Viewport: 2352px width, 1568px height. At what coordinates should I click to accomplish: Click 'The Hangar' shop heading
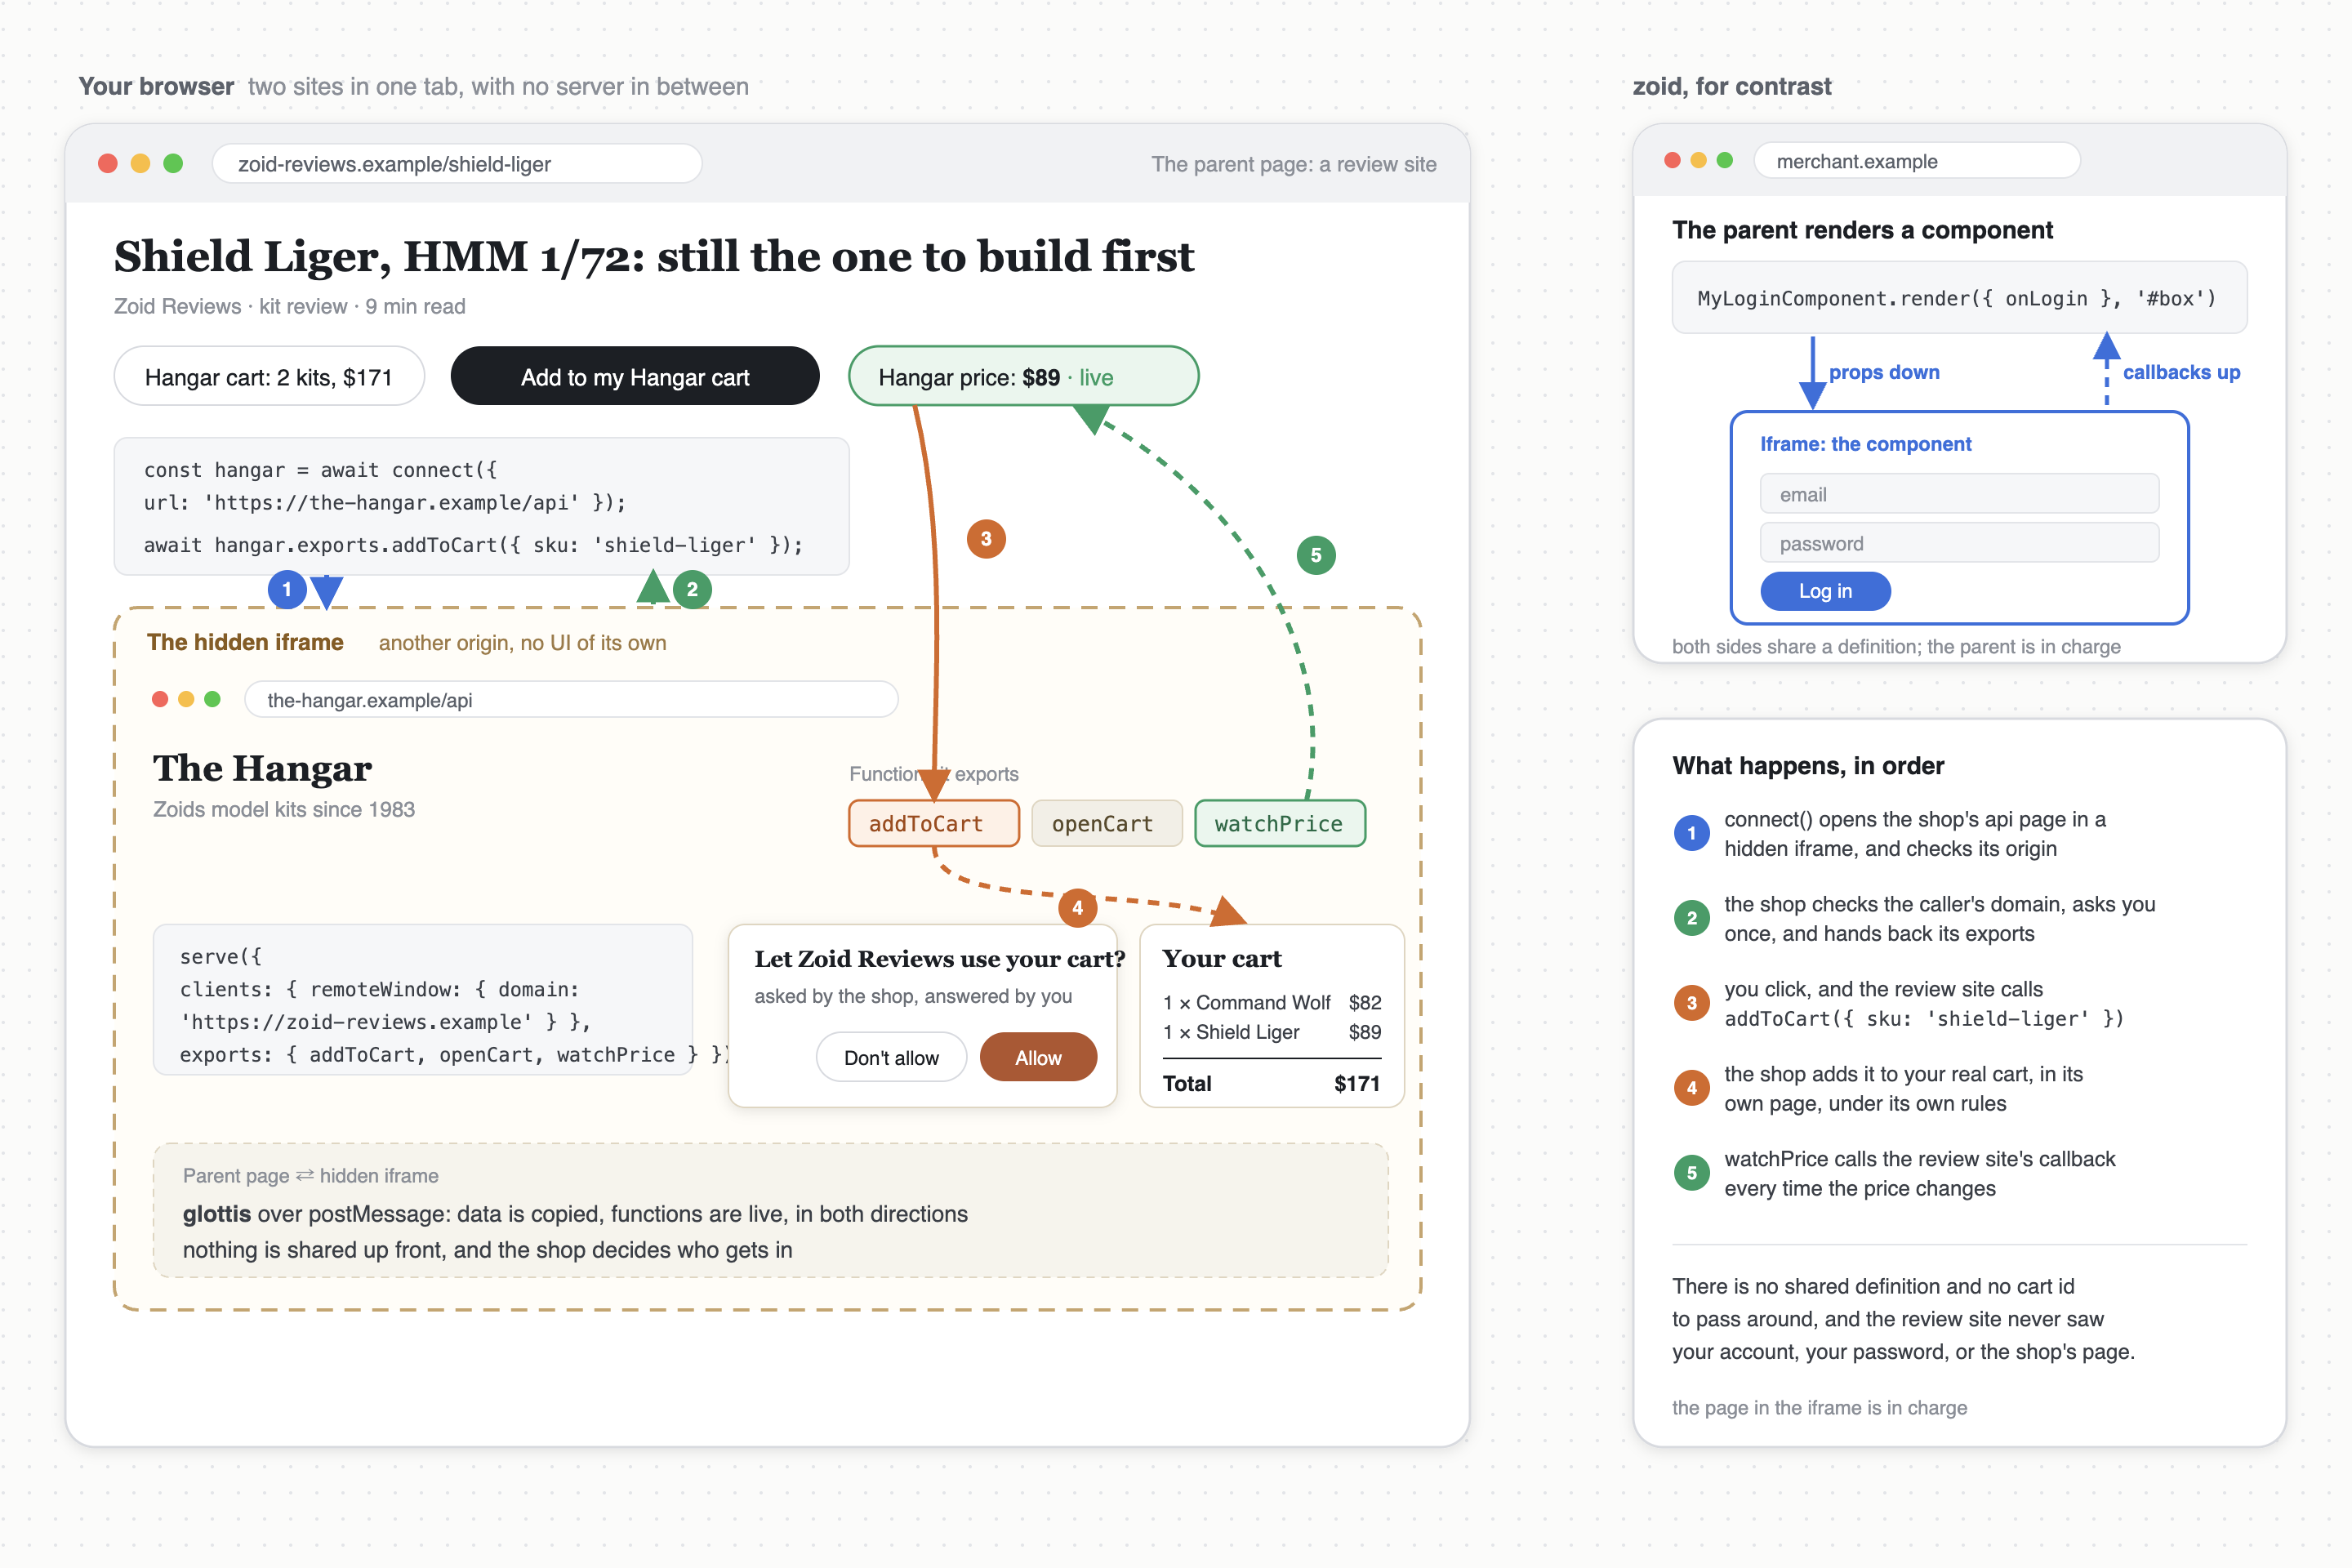coord(262,768)
